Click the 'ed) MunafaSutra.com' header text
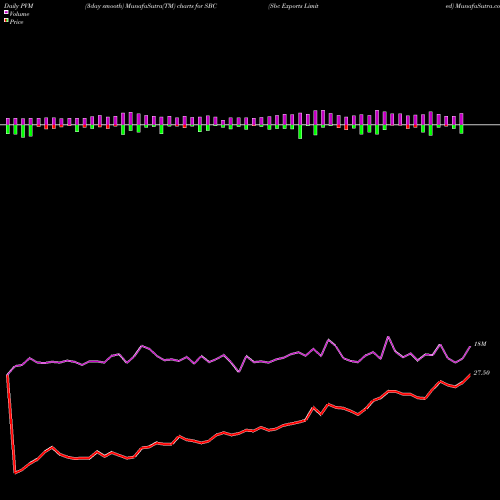Image resolution: width=500 pixels, height=500 pixels. pos(473,6)
